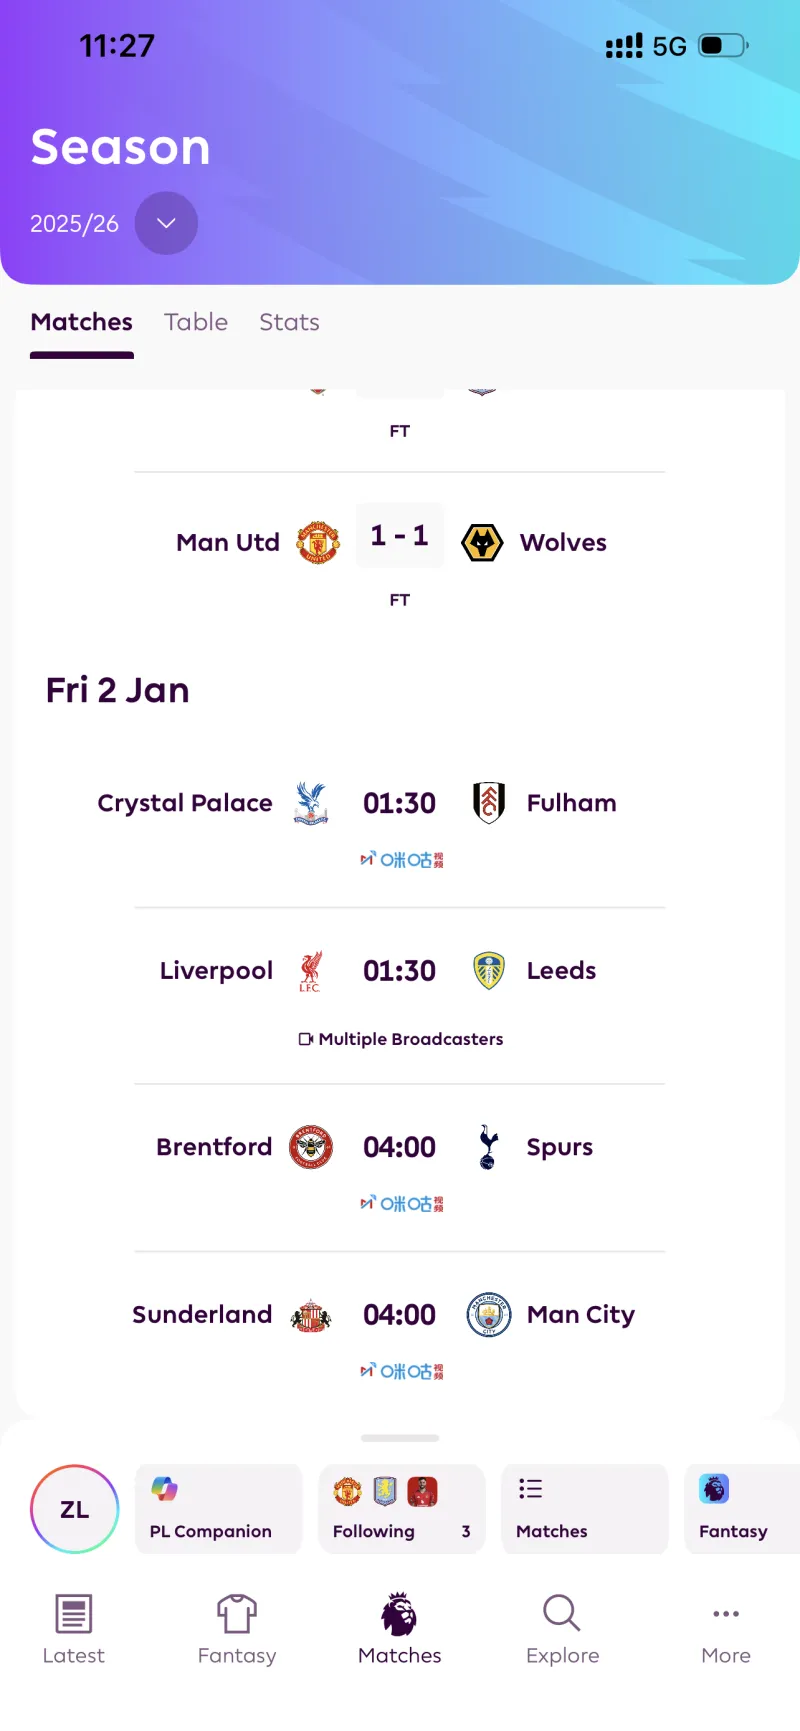Open Explore magnifier icon
The width and height of the screenshot is (800, 1731).
point(562,1613)
